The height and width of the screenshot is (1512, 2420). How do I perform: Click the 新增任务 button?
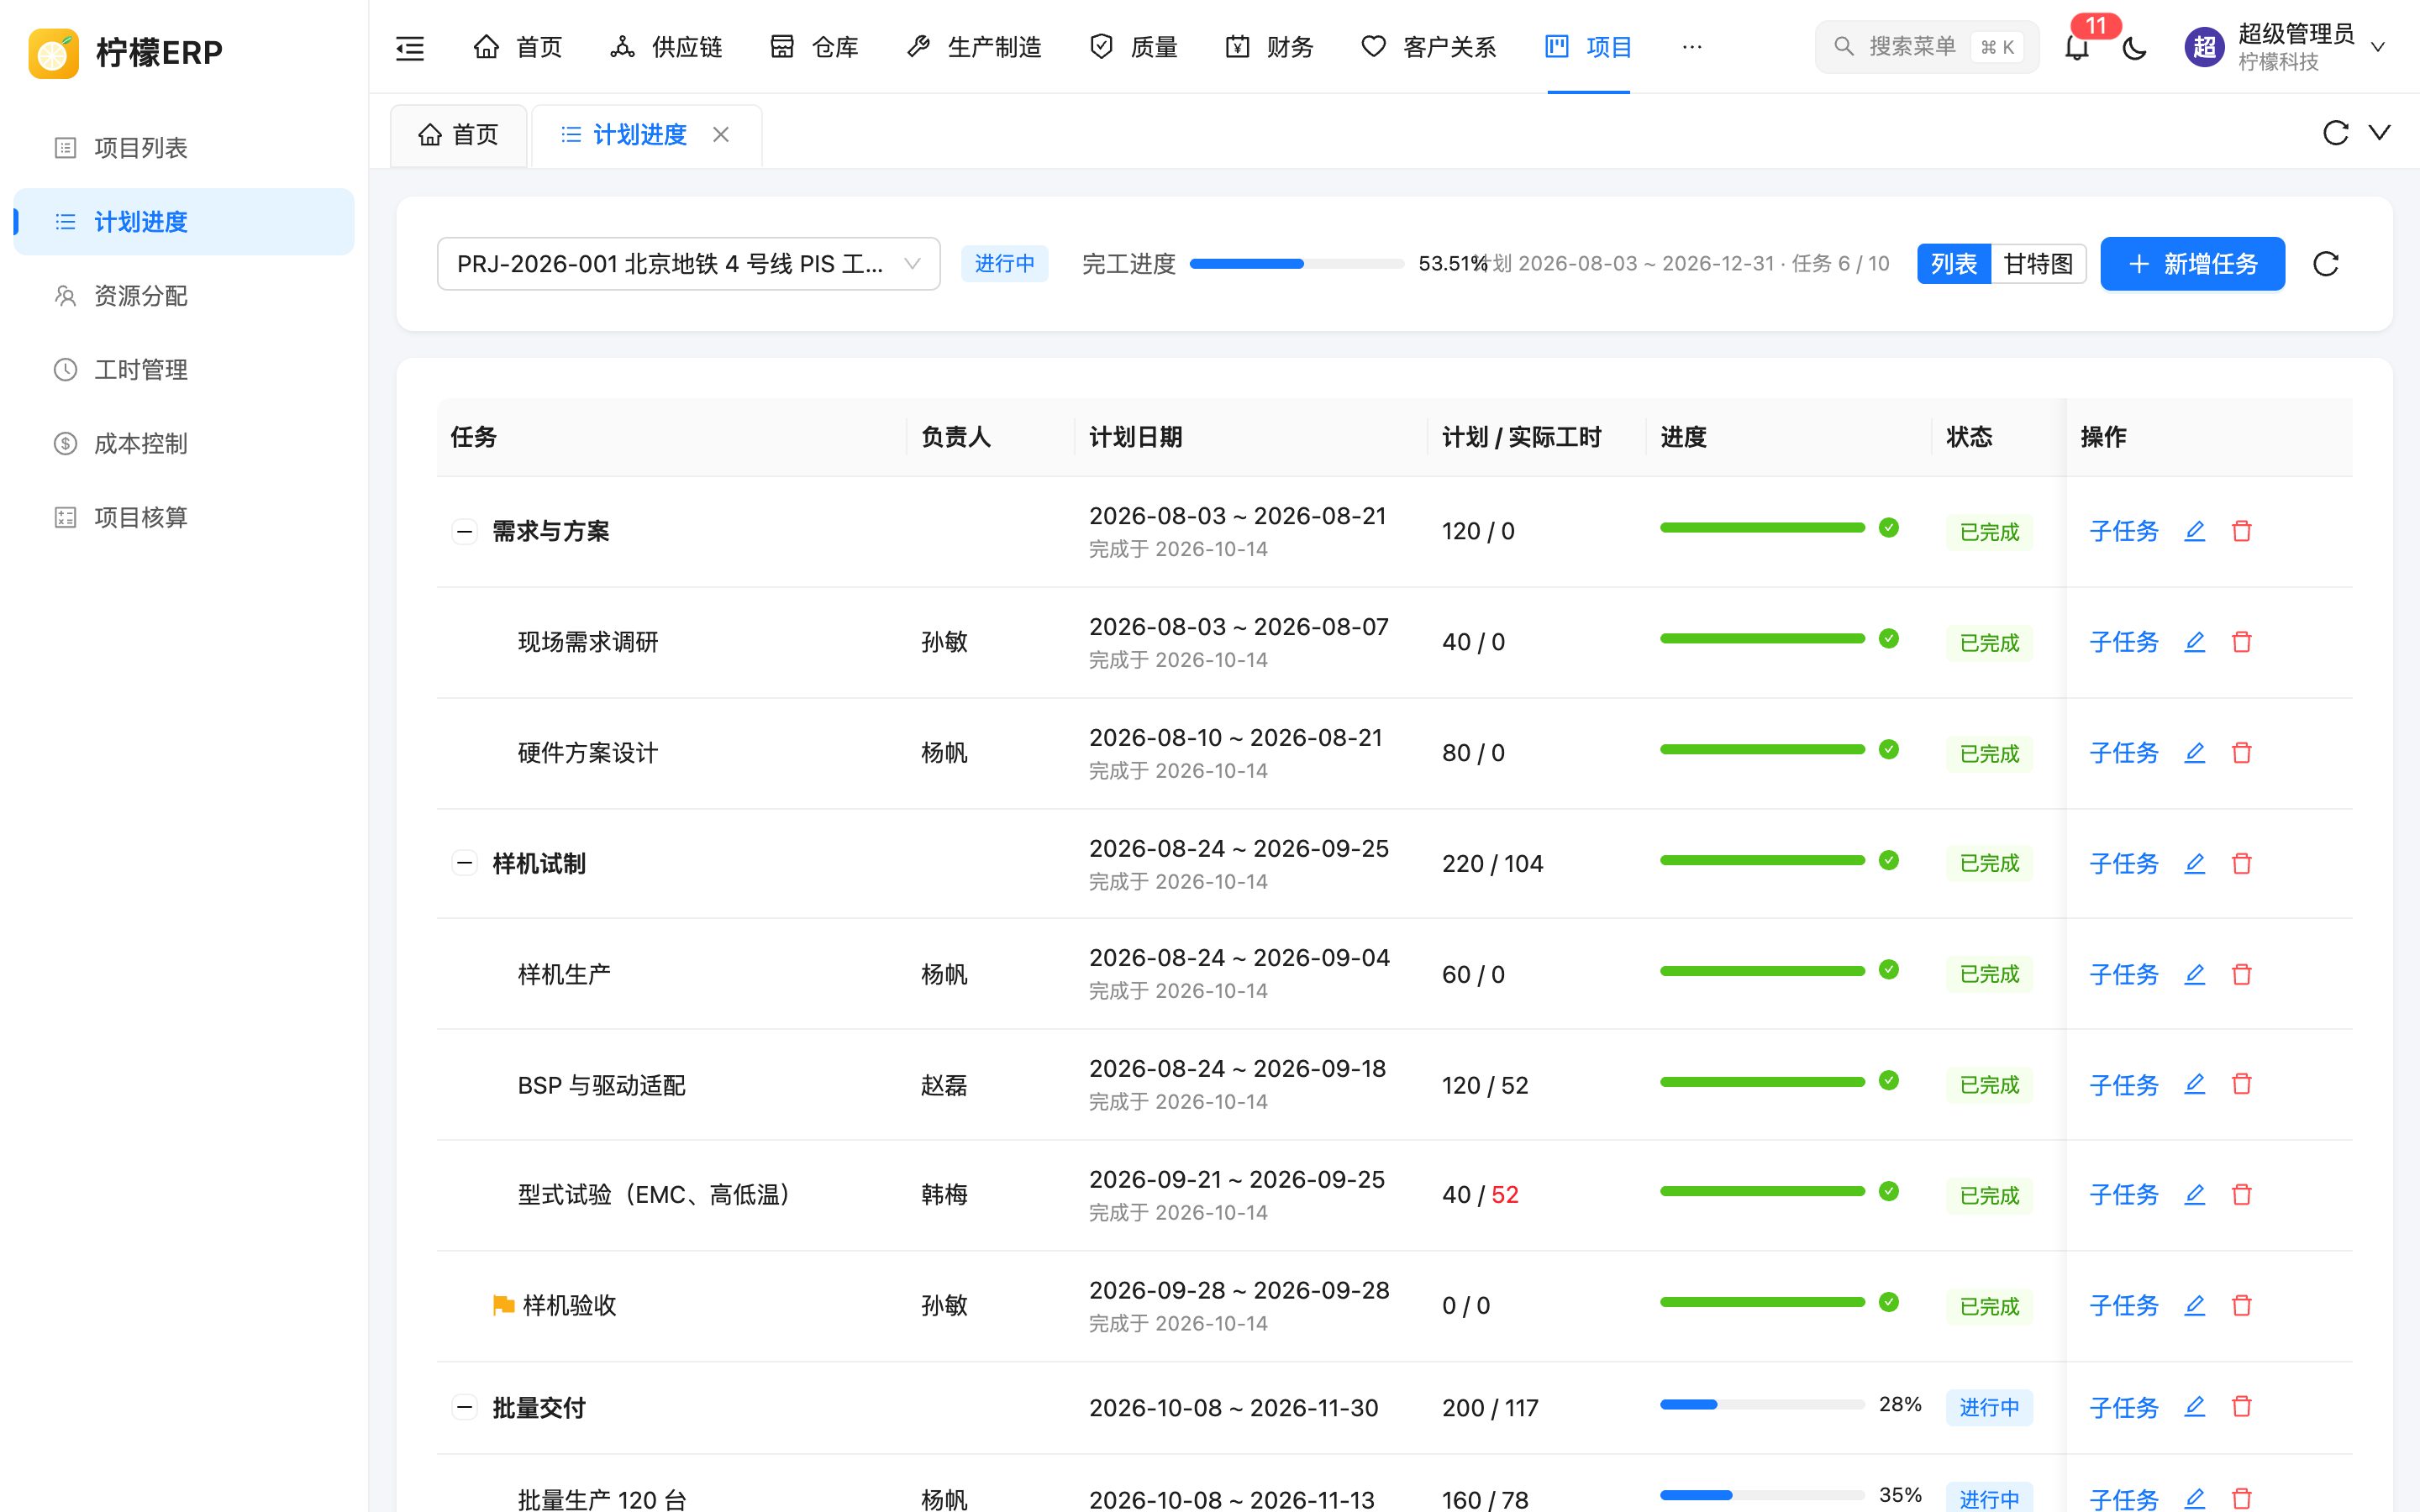[x=2192, y=264]
